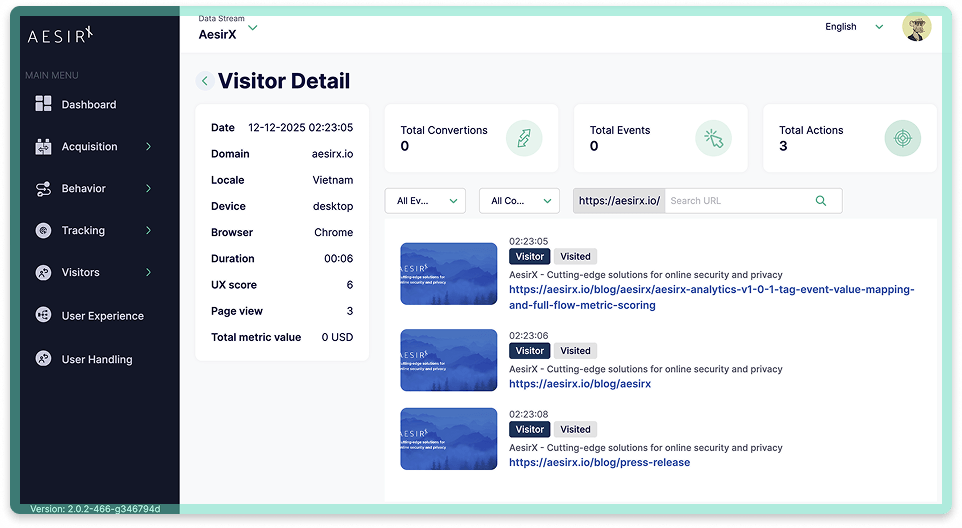This screenshot has height=528, width=962.
Task: Click the Visited tag at 02:23:05
Action: (575, 256)
